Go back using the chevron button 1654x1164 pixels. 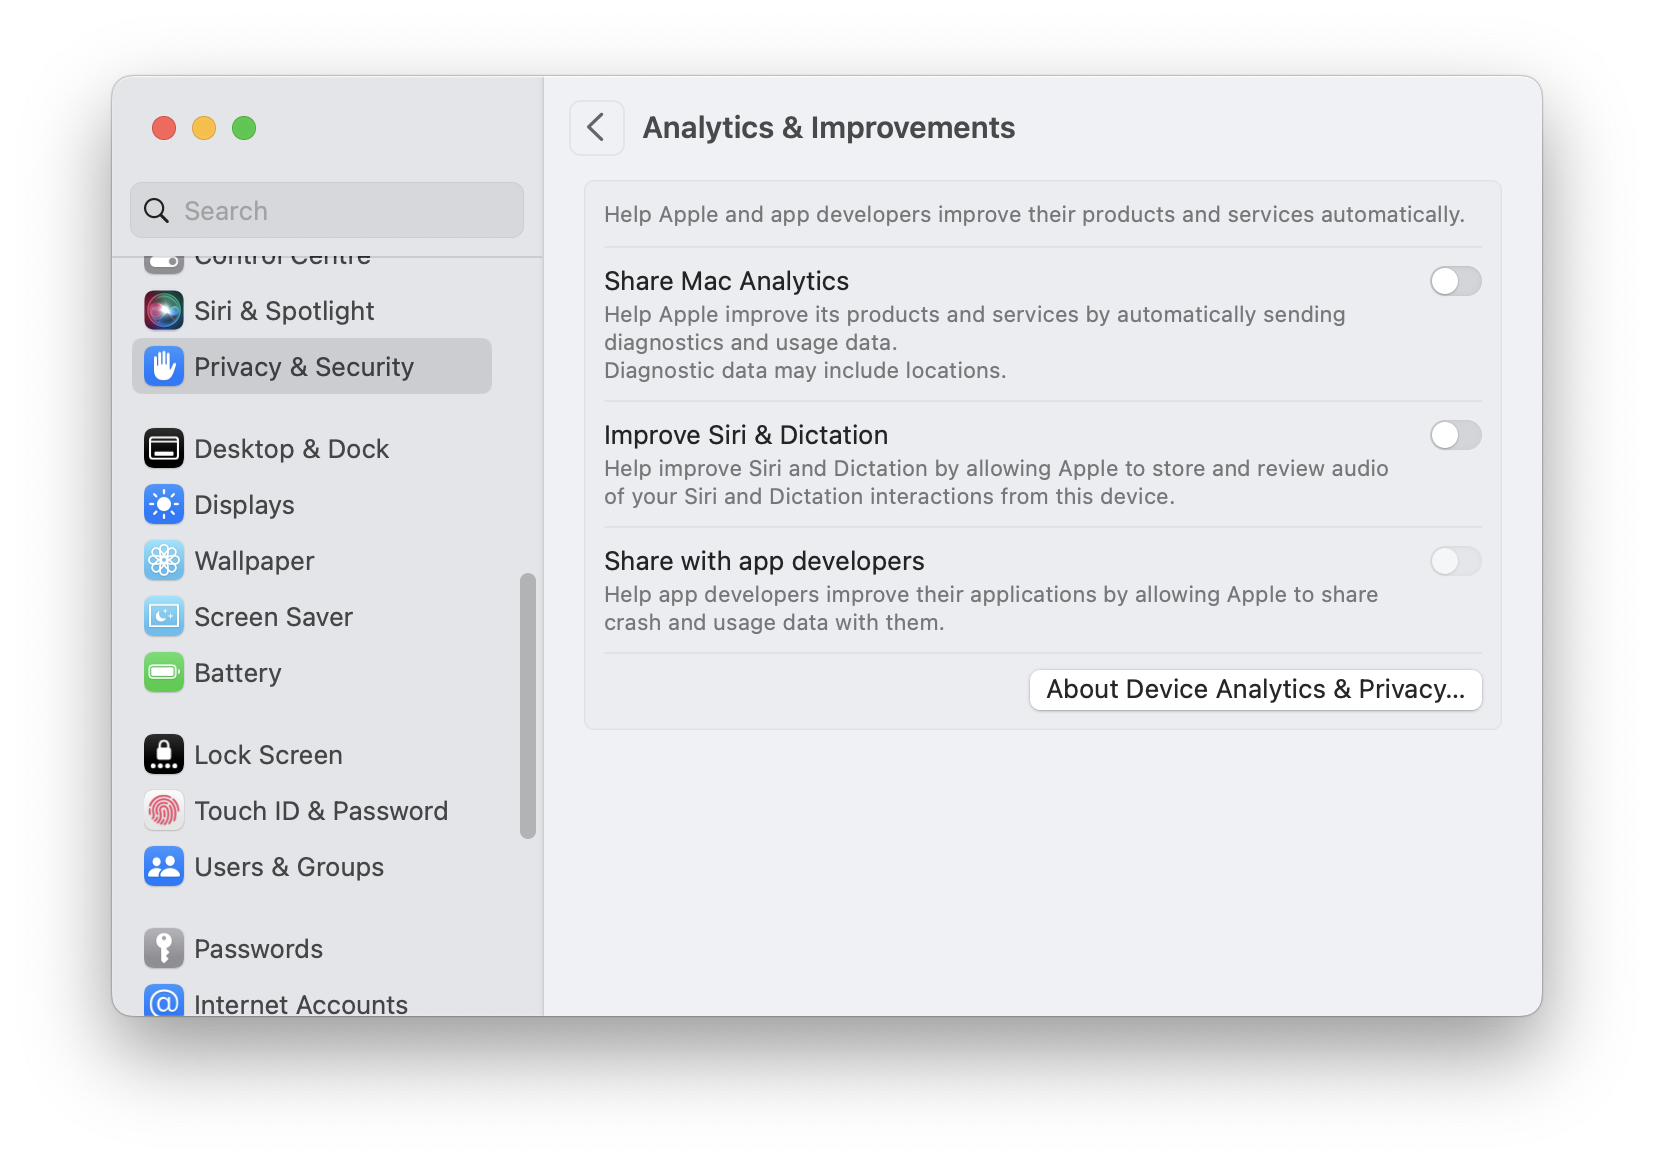597,128
